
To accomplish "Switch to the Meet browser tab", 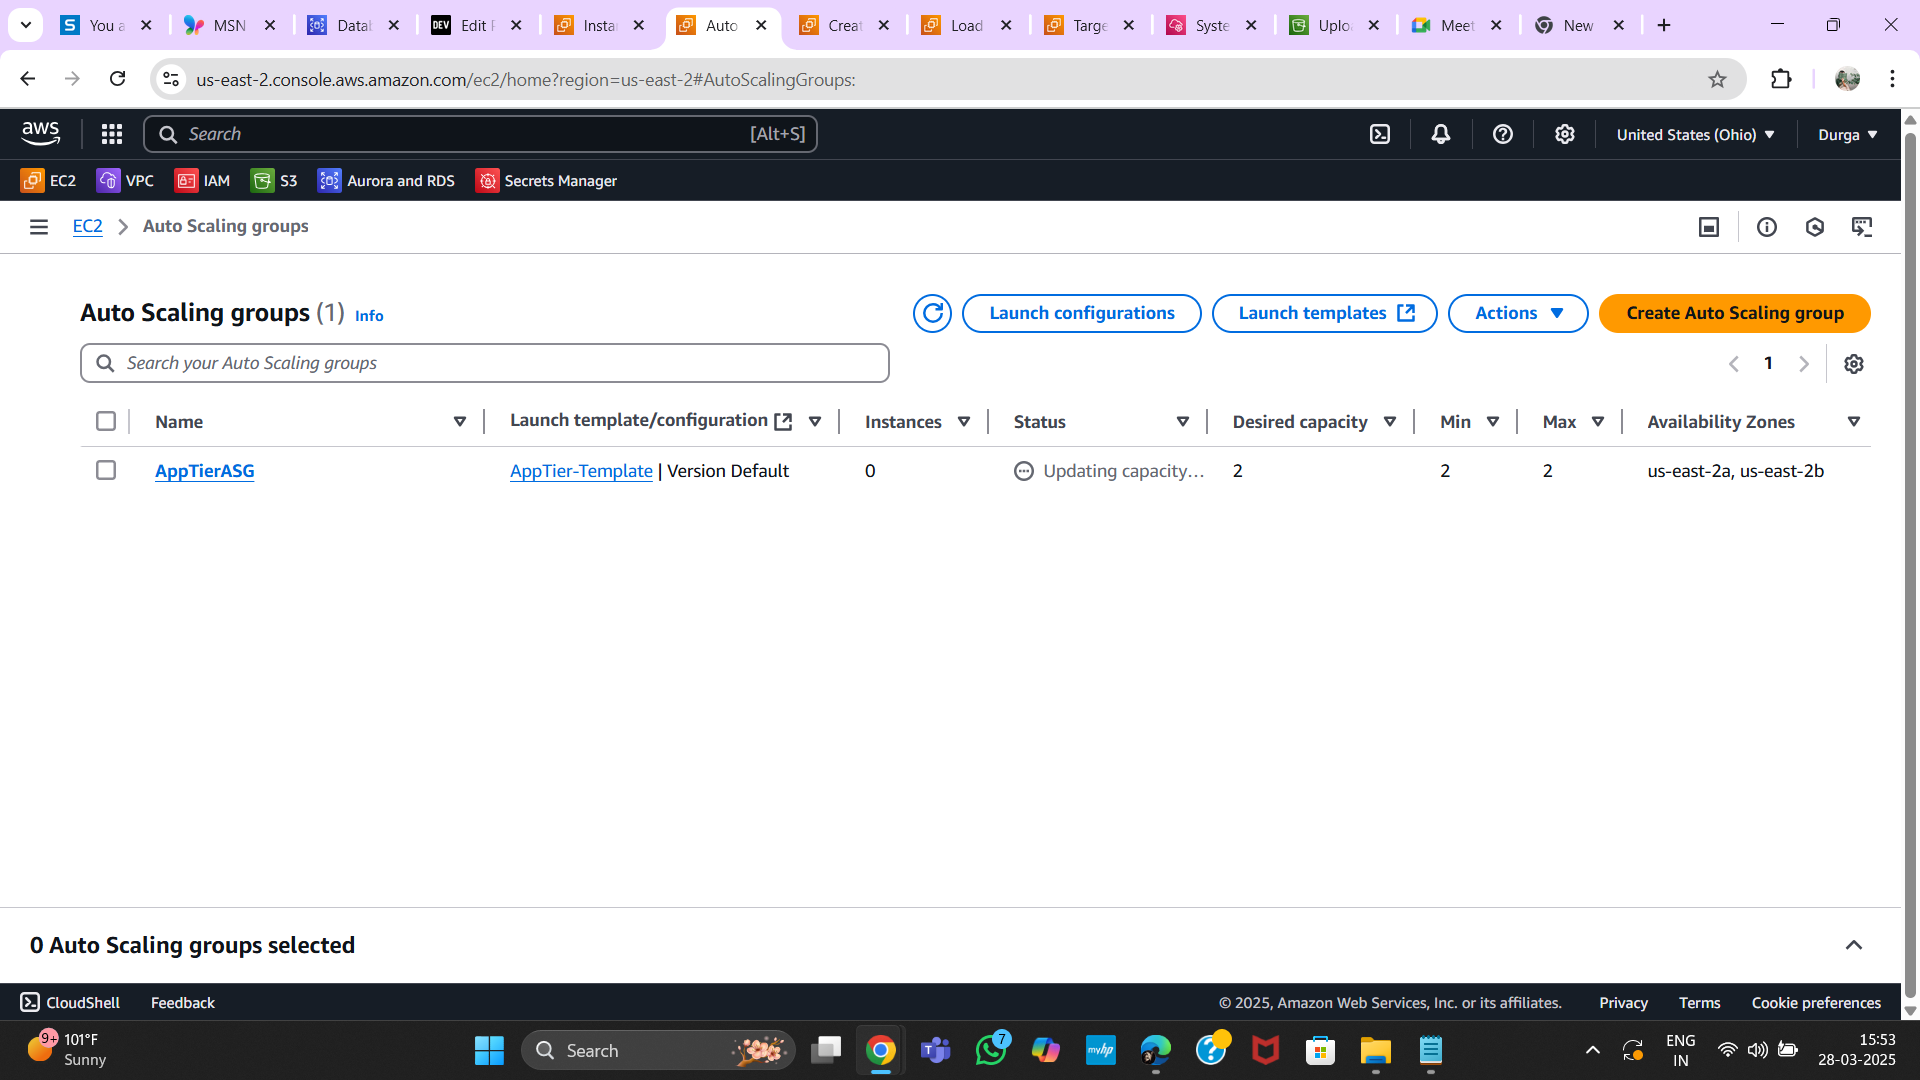I will click(x=1456, y=25).
